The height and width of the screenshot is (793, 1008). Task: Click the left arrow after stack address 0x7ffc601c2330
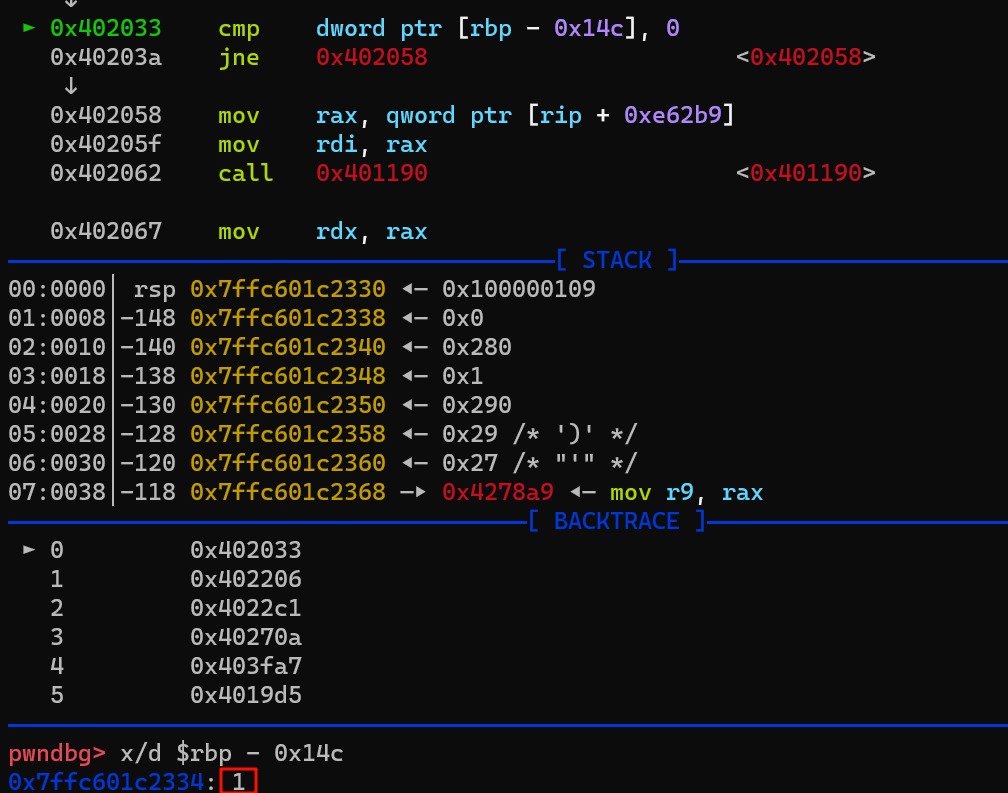414,290
